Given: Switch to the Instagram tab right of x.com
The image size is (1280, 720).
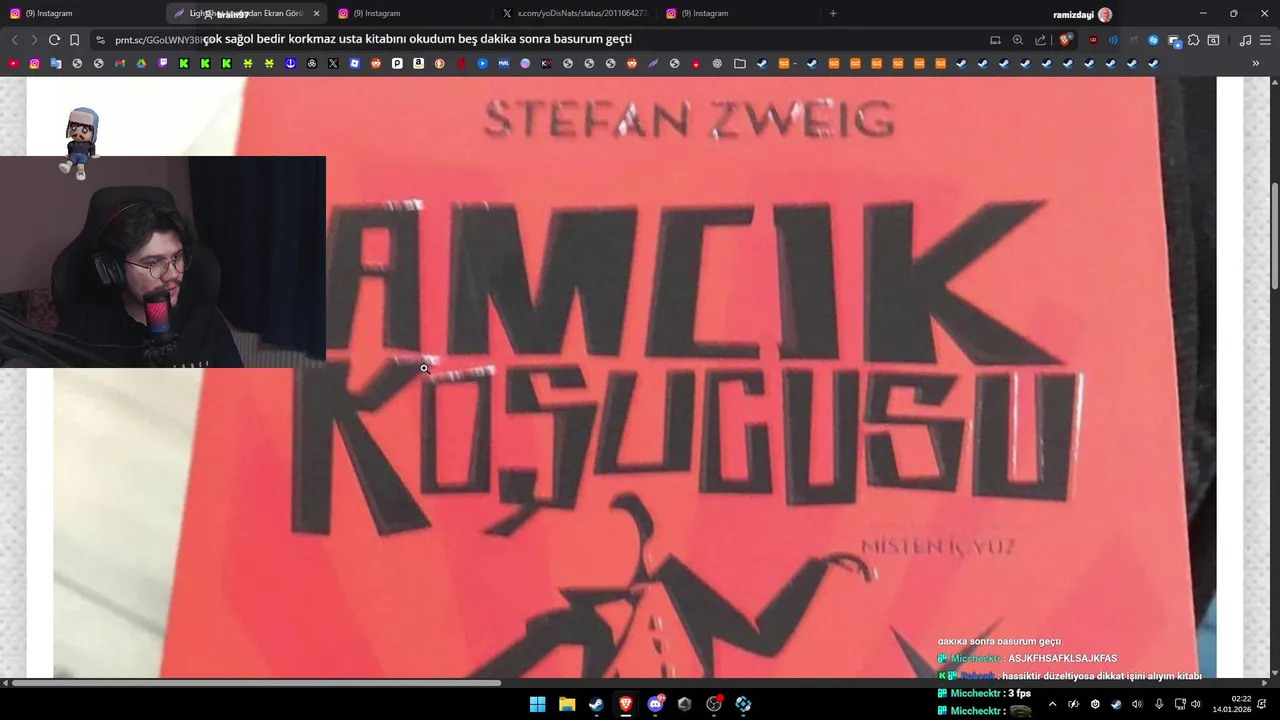Looking at the screenshot, I should [738, 13].
